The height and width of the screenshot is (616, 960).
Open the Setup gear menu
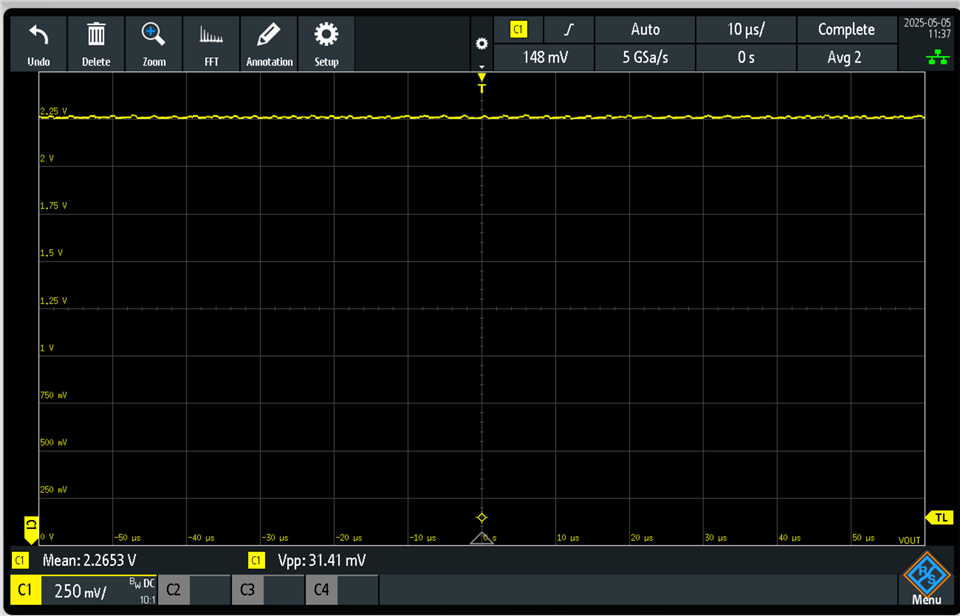click(x=326, y=43)
